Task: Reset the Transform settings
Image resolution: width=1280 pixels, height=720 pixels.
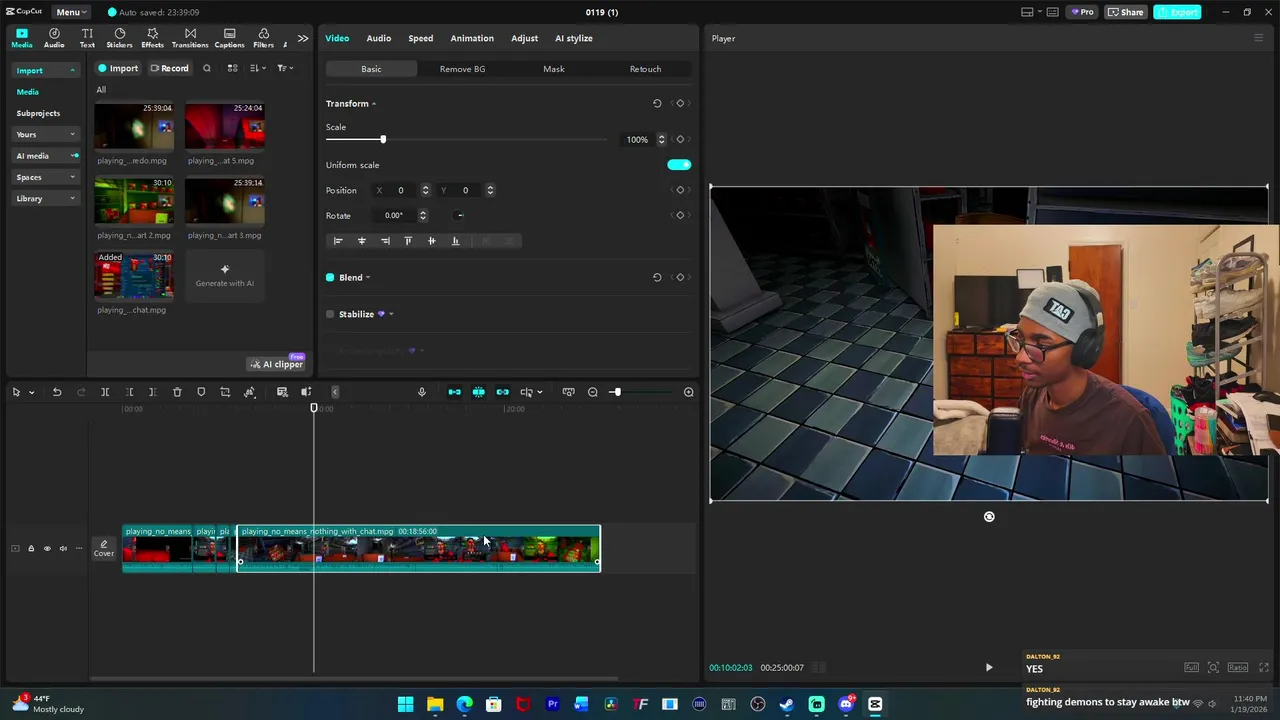Action: (657, 103)
